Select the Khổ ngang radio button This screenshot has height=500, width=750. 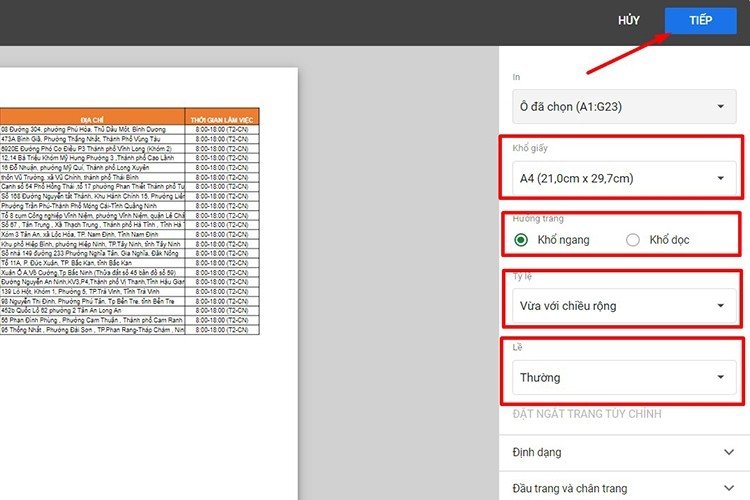click(521, 240)
